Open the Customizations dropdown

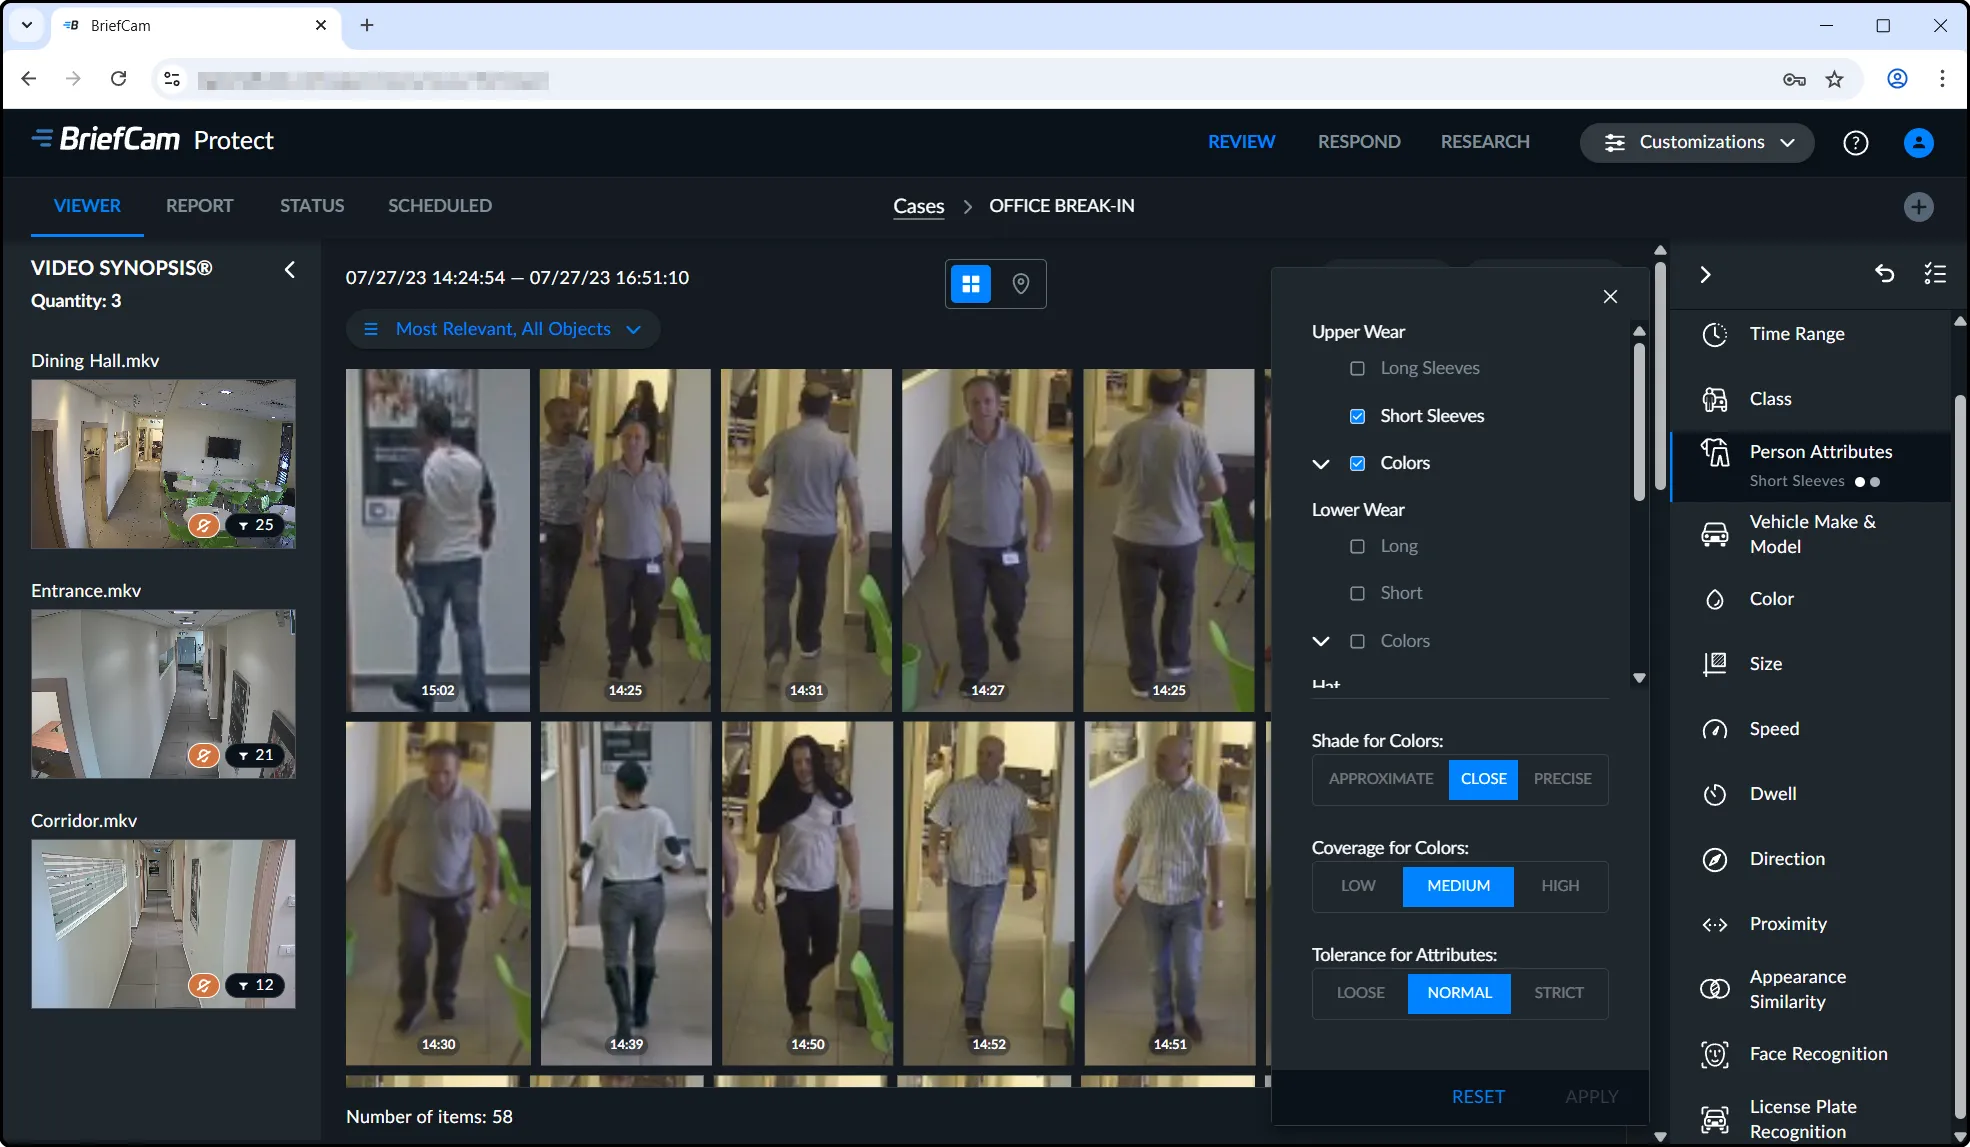point(1696,142)
